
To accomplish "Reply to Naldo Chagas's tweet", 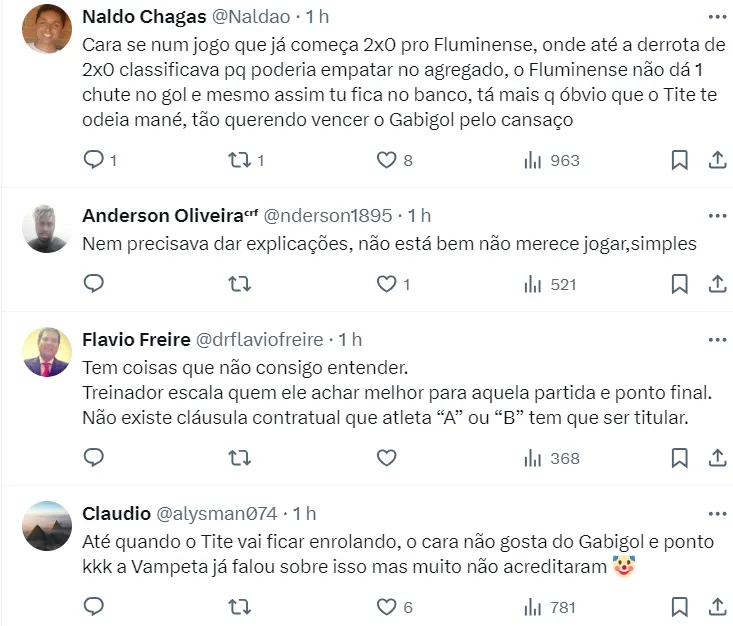I will point(93,160).
